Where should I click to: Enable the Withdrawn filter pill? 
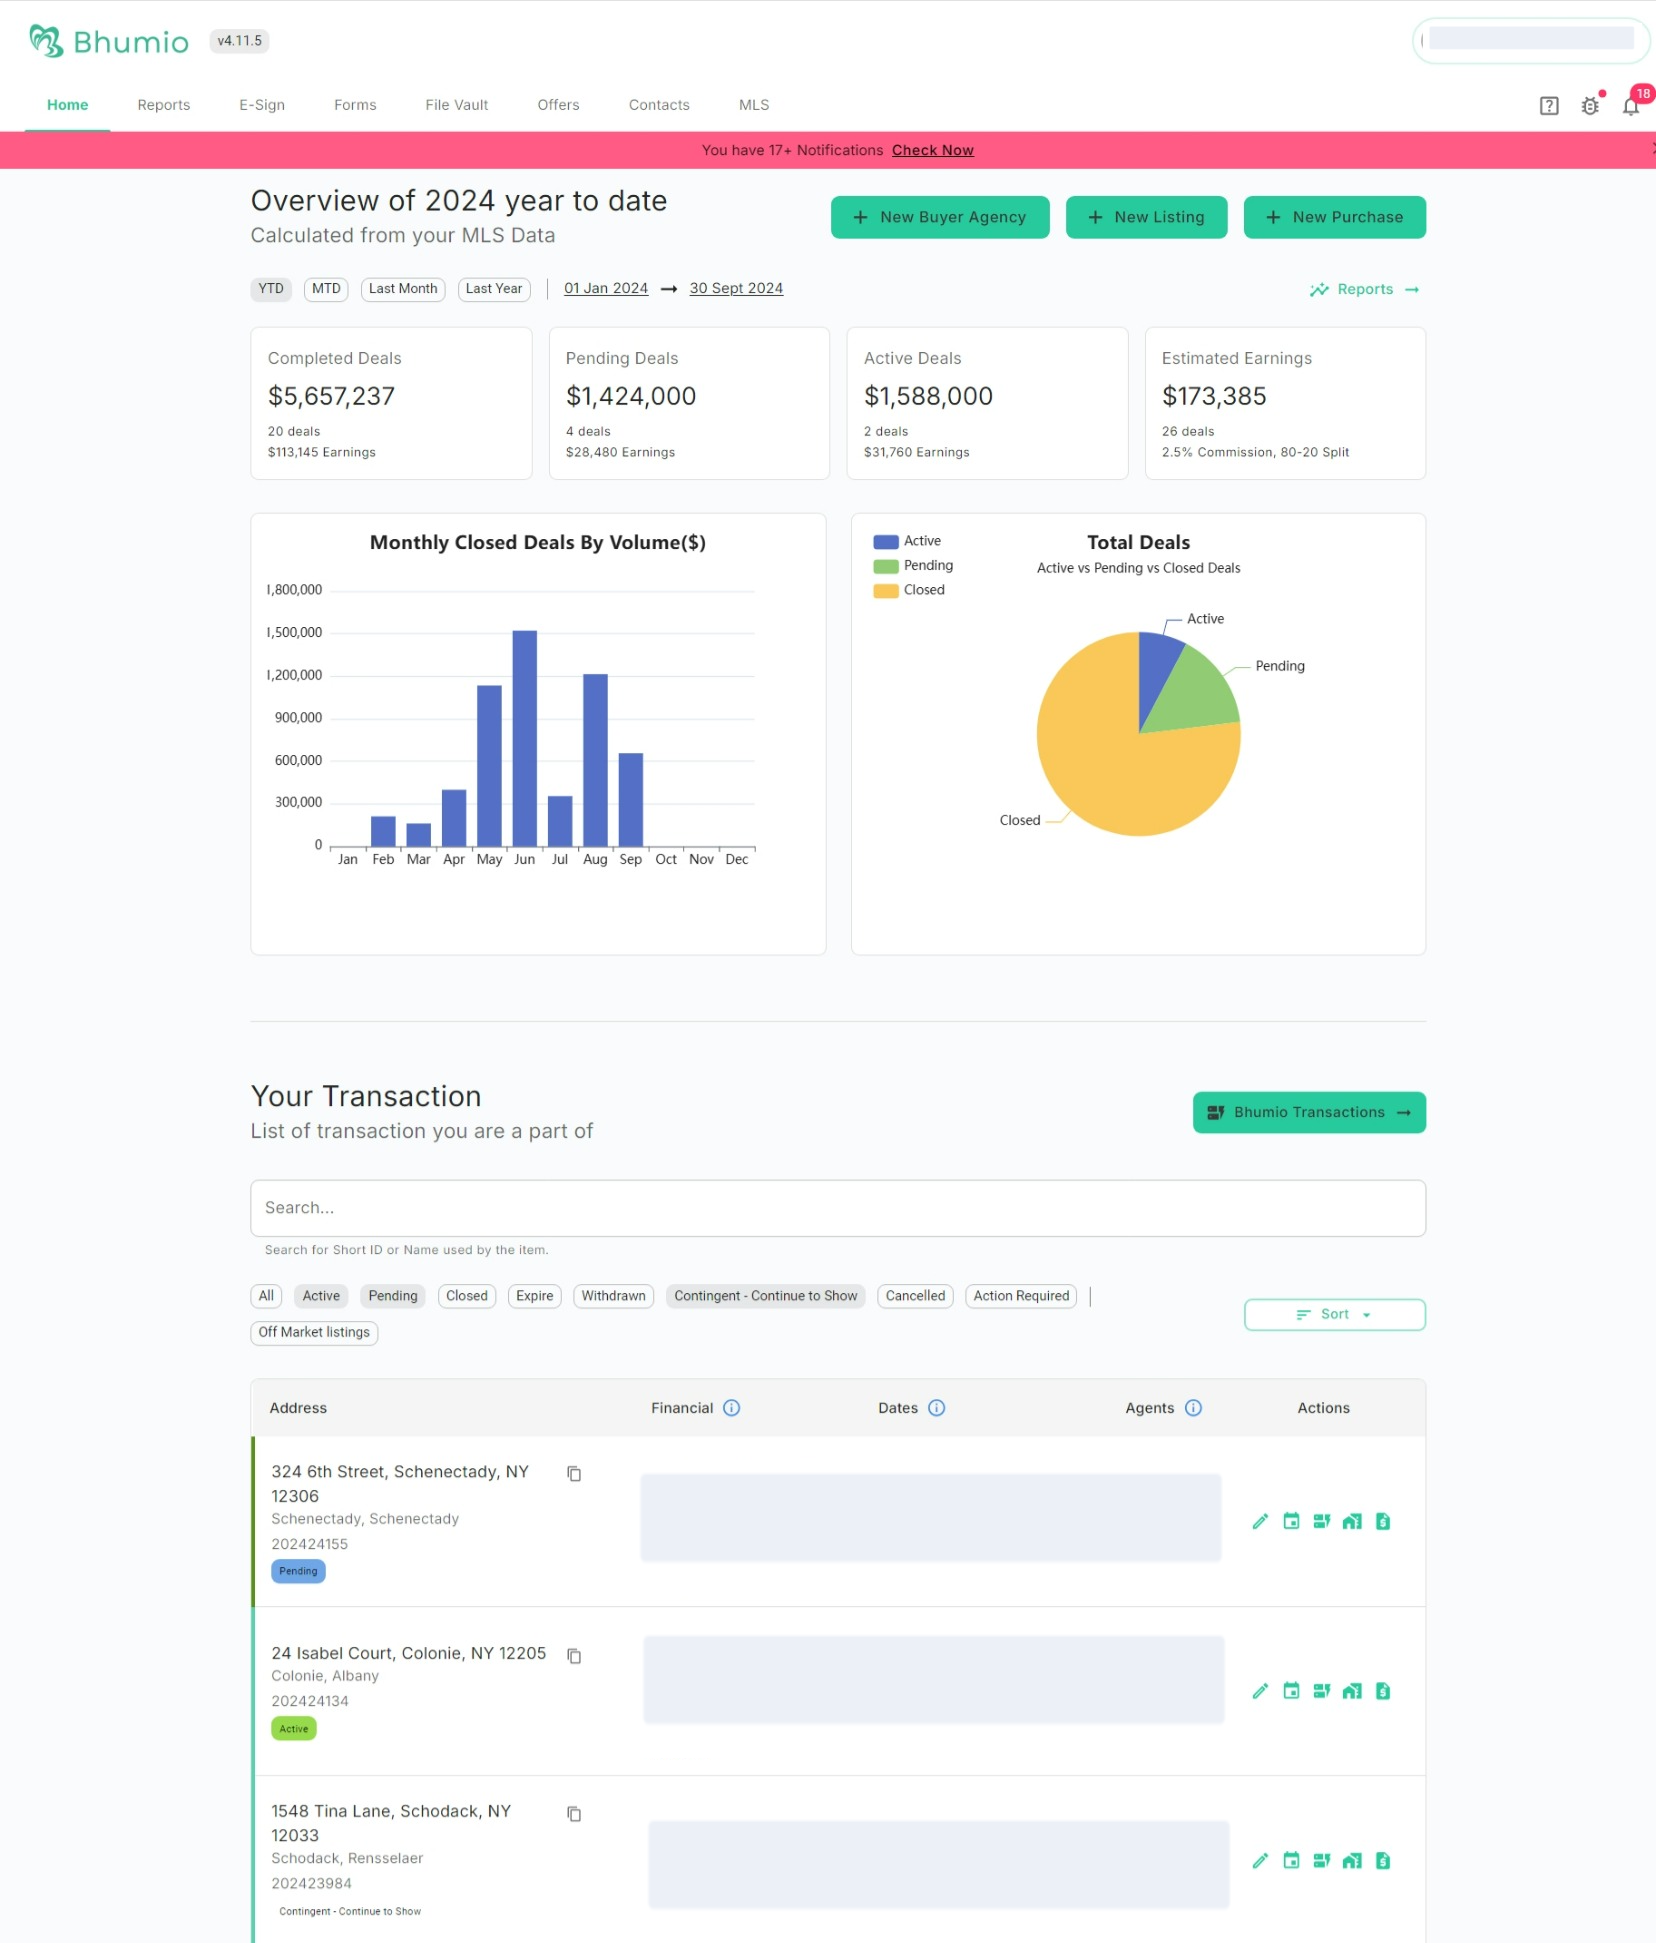(613, 1296)
